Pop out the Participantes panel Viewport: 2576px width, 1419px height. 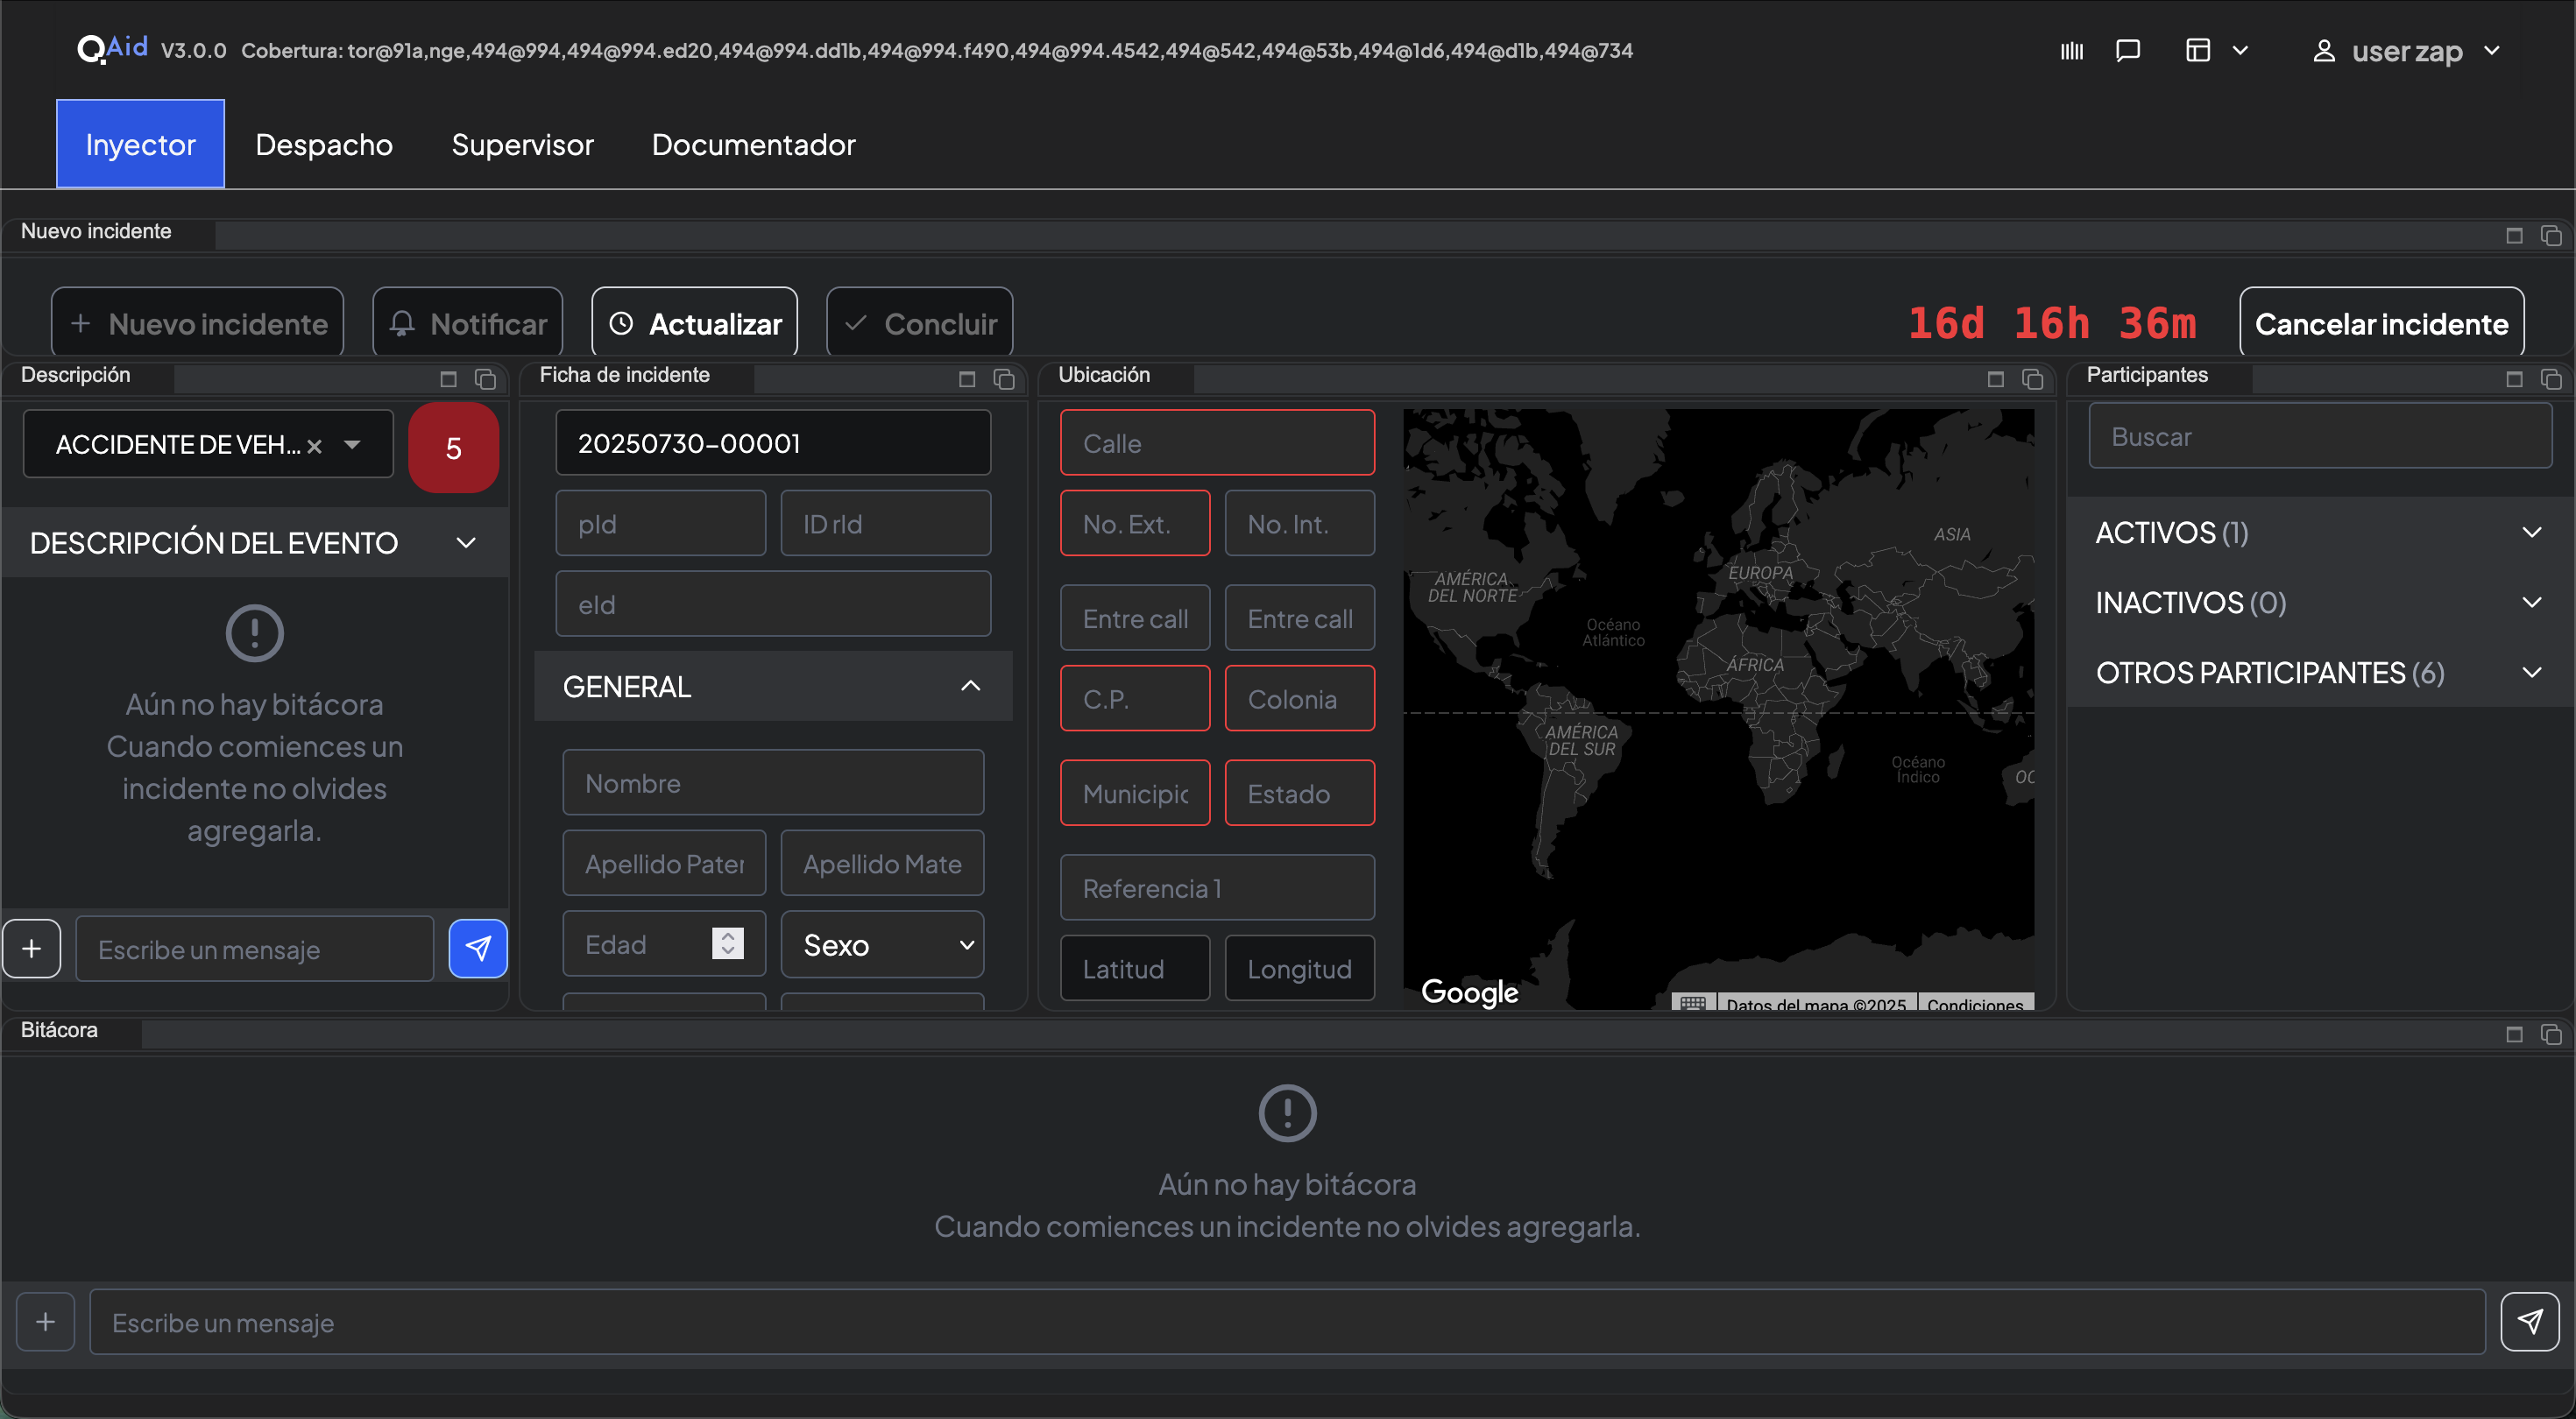point(2551,379)
